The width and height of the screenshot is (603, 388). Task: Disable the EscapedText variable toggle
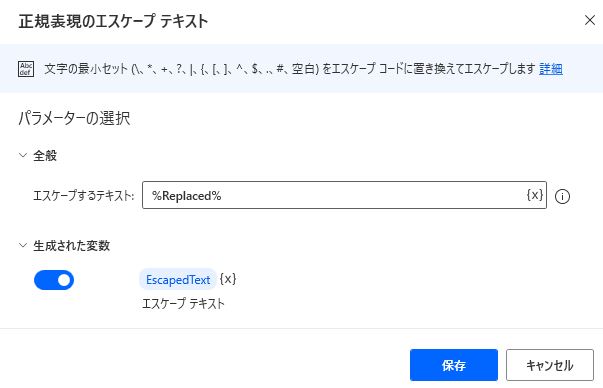click(x=54, y=280)
